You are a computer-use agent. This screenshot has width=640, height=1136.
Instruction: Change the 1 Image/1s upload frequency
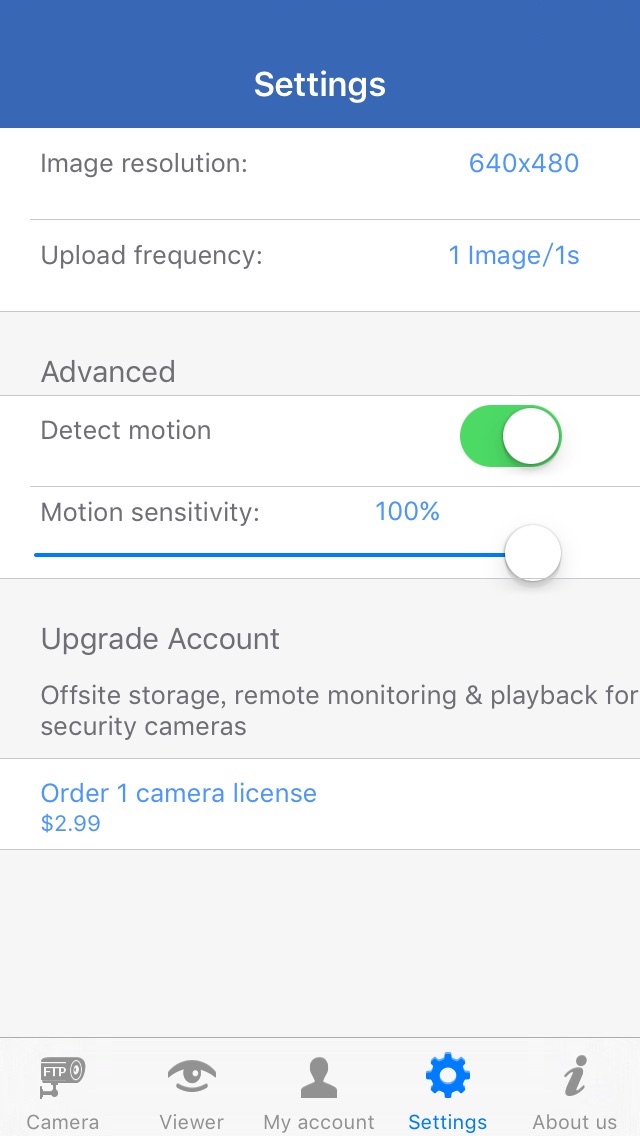pyautogui.click(x=514, y=256)
